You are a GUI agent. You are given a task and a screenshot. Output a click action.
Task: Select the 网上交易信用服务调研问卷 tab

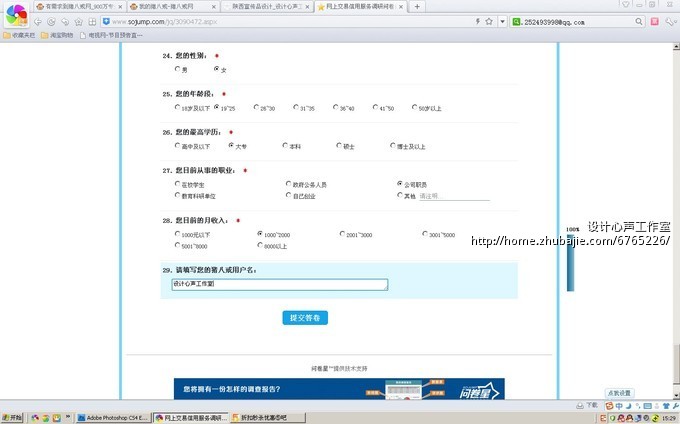360,7
